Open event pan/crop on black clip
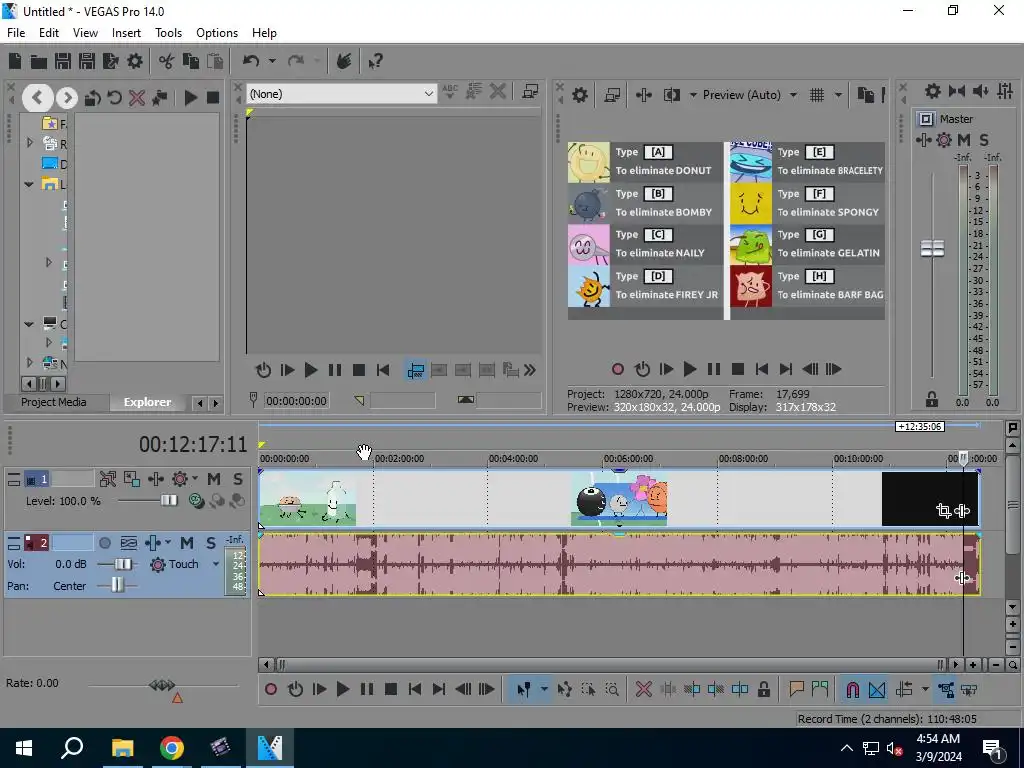Viewport: 1024px width, 768px height. pos(943,511)
